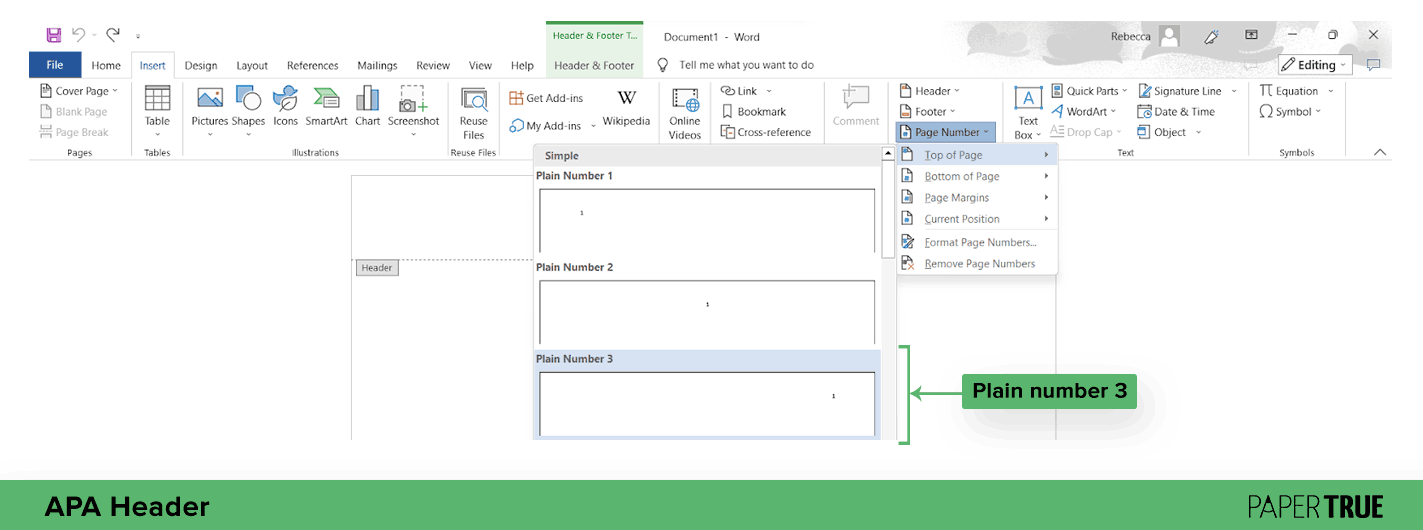
Task: Open Quick Parts menu
Action: pyautogui.click(x=1090, y=91)
